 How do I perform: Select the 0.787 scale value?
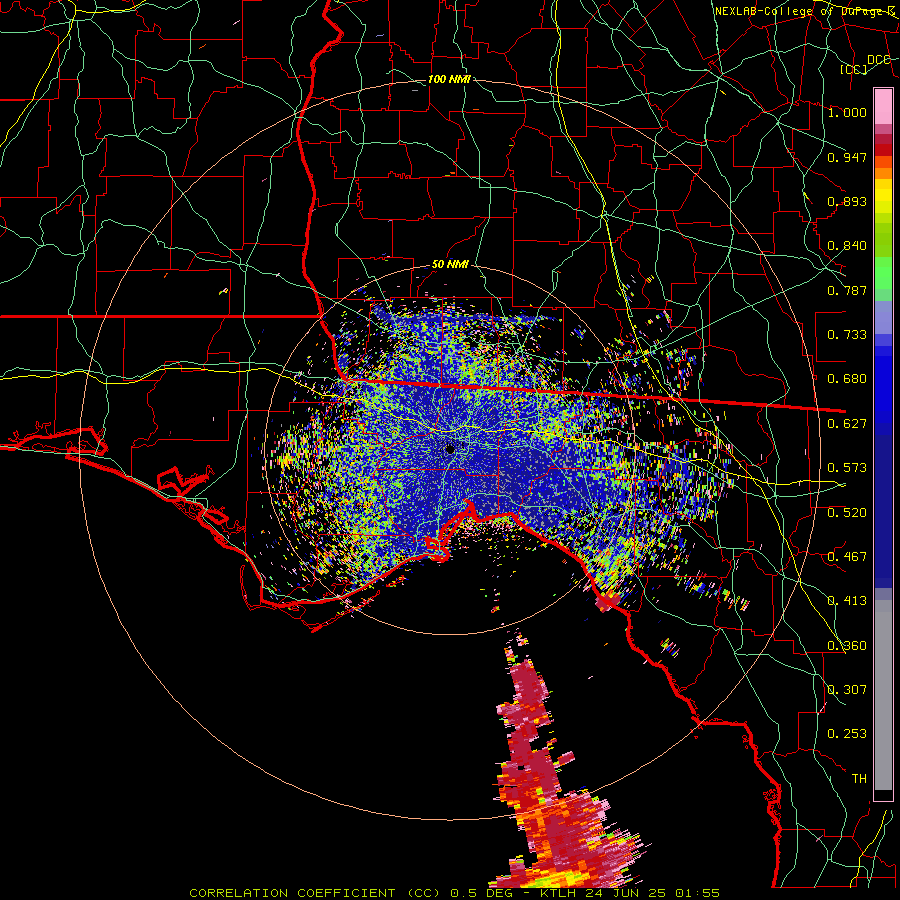[x=847, y=290]
